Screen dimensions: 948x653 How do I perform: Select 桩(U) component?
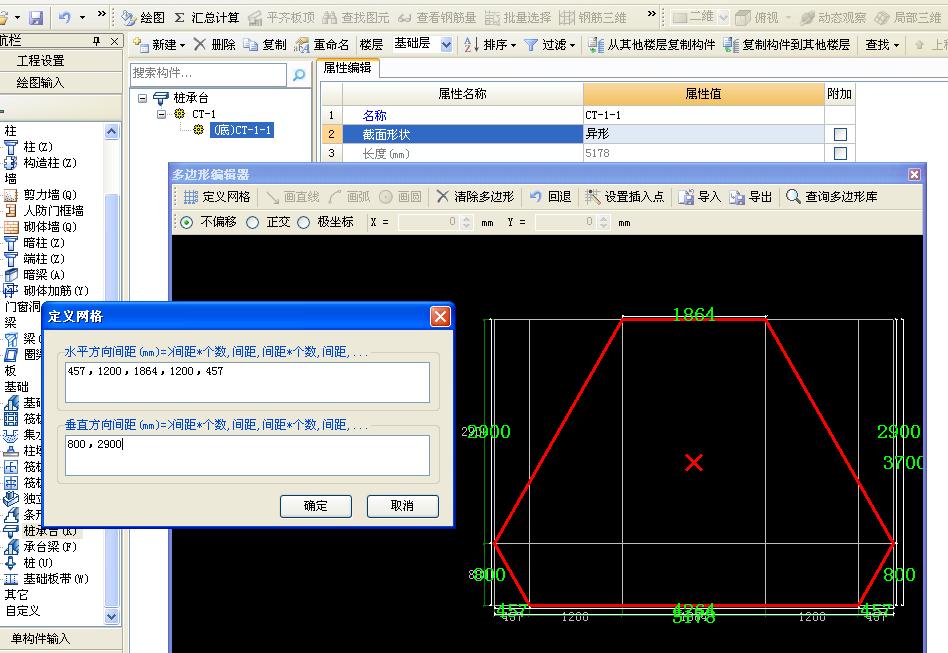click(x=28, y=563)
